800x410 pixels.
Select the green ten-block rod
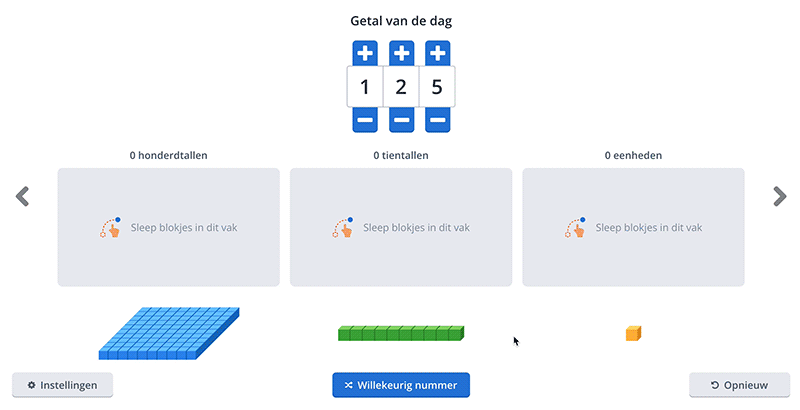[x=401, y=334]
